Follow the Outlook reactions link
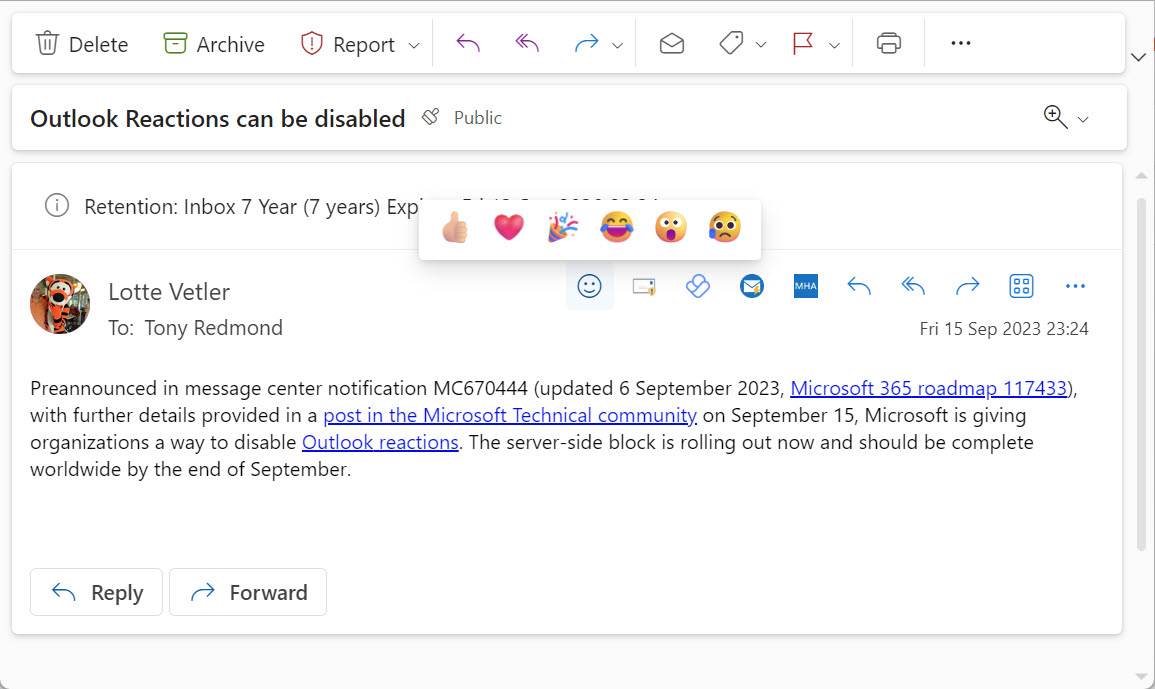The height and width of the screenshot is (689, 1155). [380, 442]
